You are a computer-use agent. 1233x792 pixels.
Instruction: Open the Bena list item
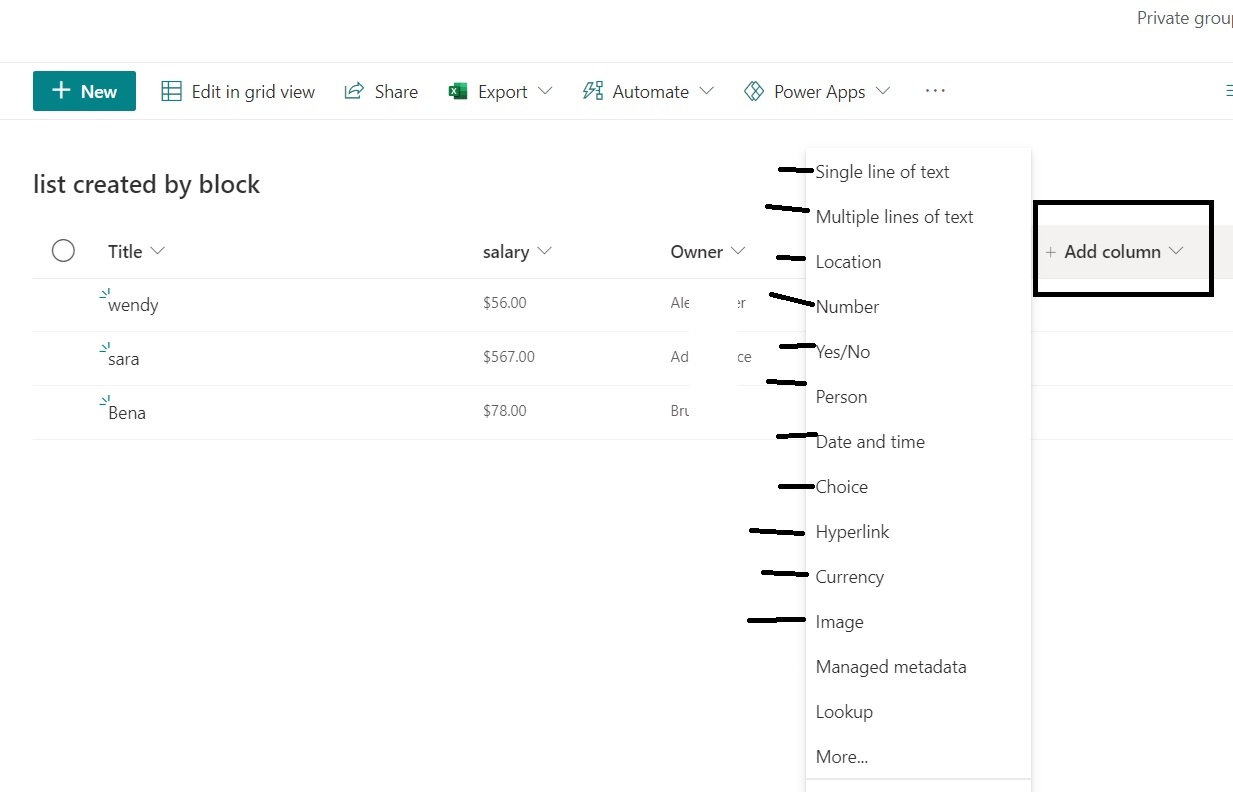click(x=127, y=413)
